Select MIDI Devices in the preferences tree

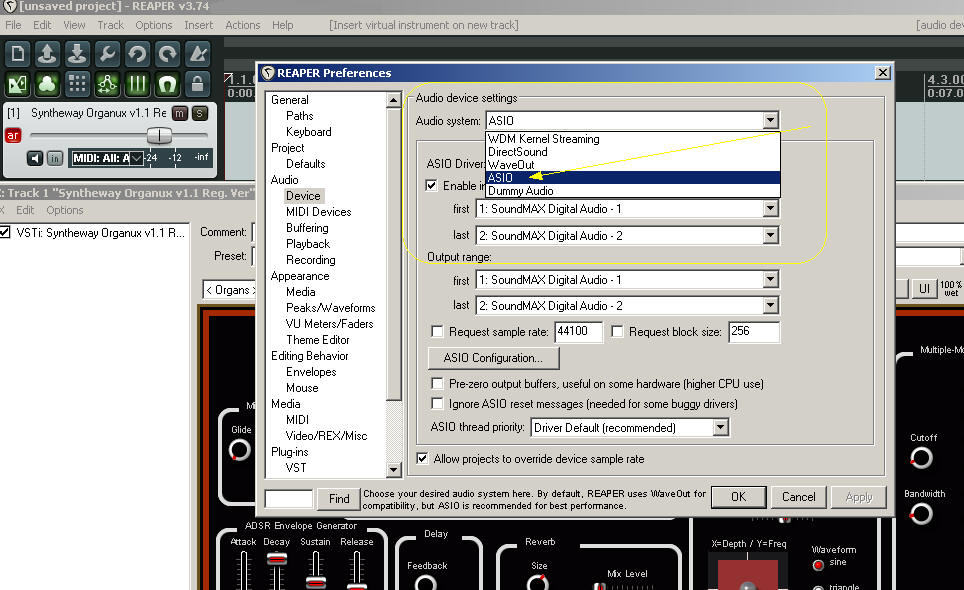318,212
